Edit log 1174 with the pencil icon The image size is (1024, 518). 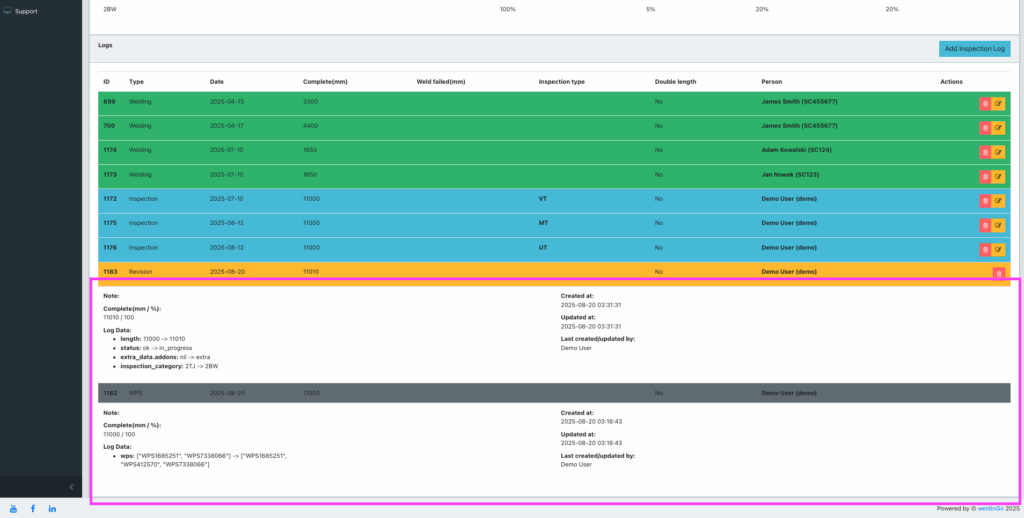pos(998,152)
